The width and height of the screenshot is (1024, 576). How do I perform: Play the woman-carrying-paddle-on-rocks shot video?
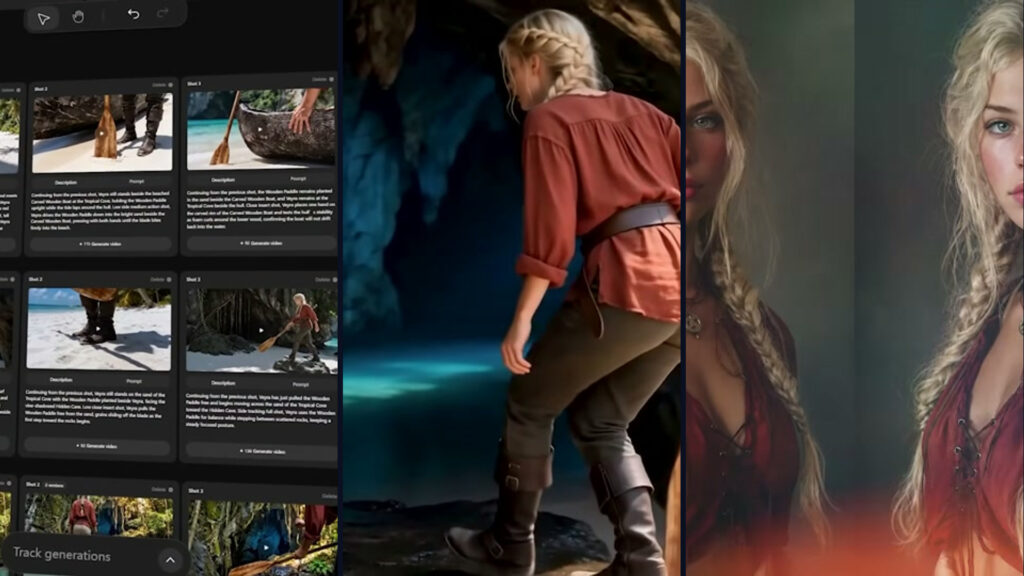[261, 330]
